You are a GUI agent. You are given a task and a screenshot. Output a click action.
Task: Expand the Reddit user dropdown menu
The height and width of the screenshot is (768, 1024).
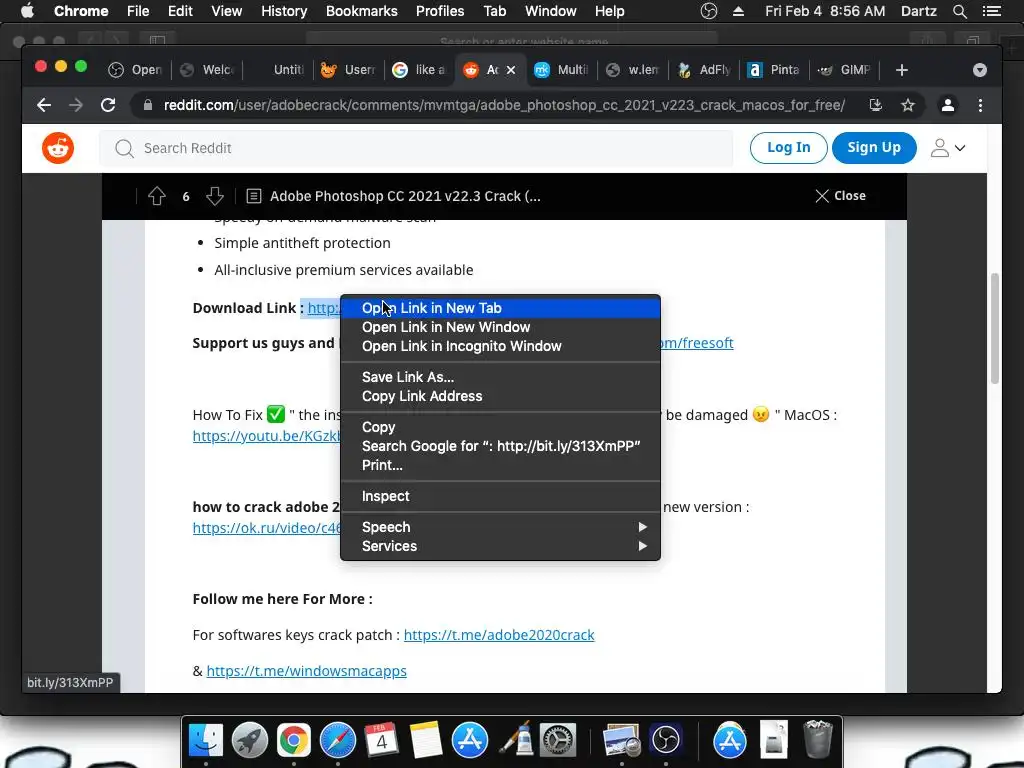[948, 148]
